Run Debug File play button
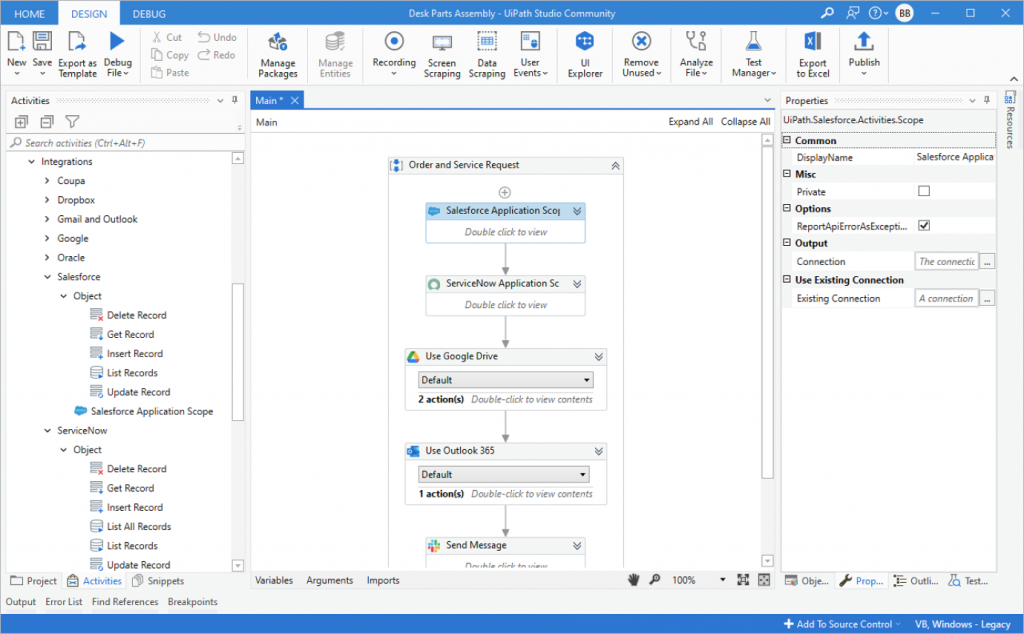Screen dimensions: 1024x634 pos(117,41)
